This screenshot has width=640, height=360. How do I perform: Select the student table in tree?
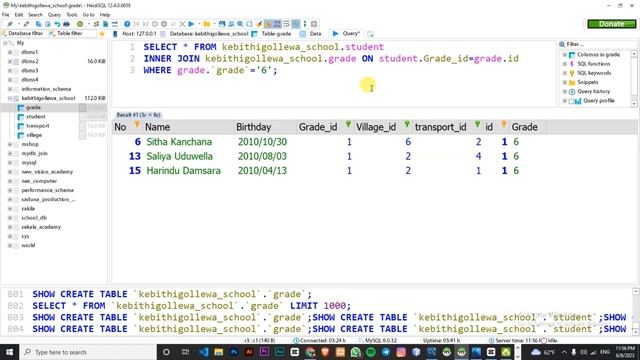coord(36,117)
